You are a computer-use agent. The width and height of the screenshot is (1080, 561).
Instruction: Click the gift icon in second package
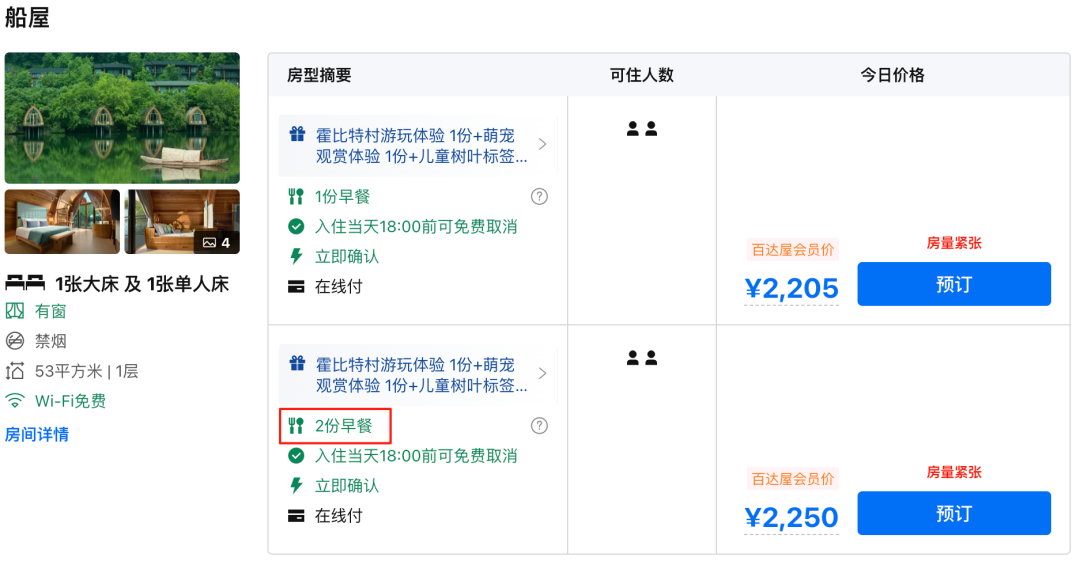[x=297, y=363]
